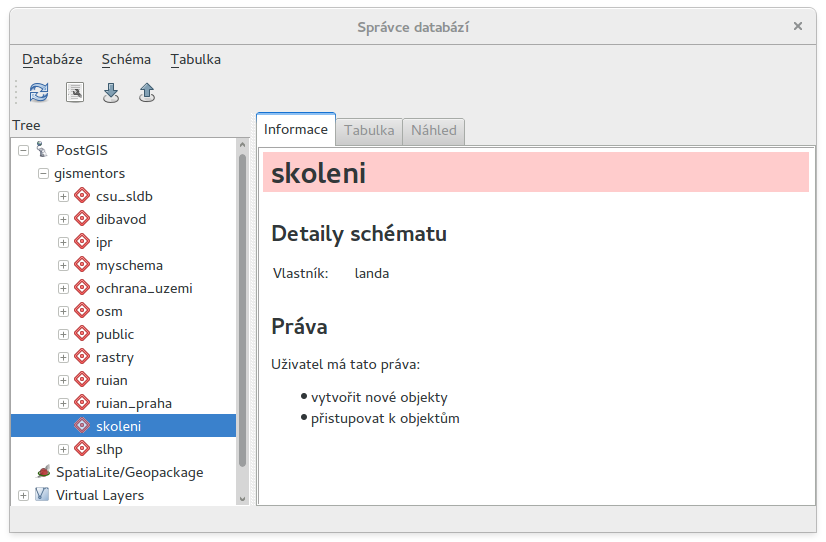Expand the osm schema
This screenshot has width=826, height=542.
click(63, 312)
